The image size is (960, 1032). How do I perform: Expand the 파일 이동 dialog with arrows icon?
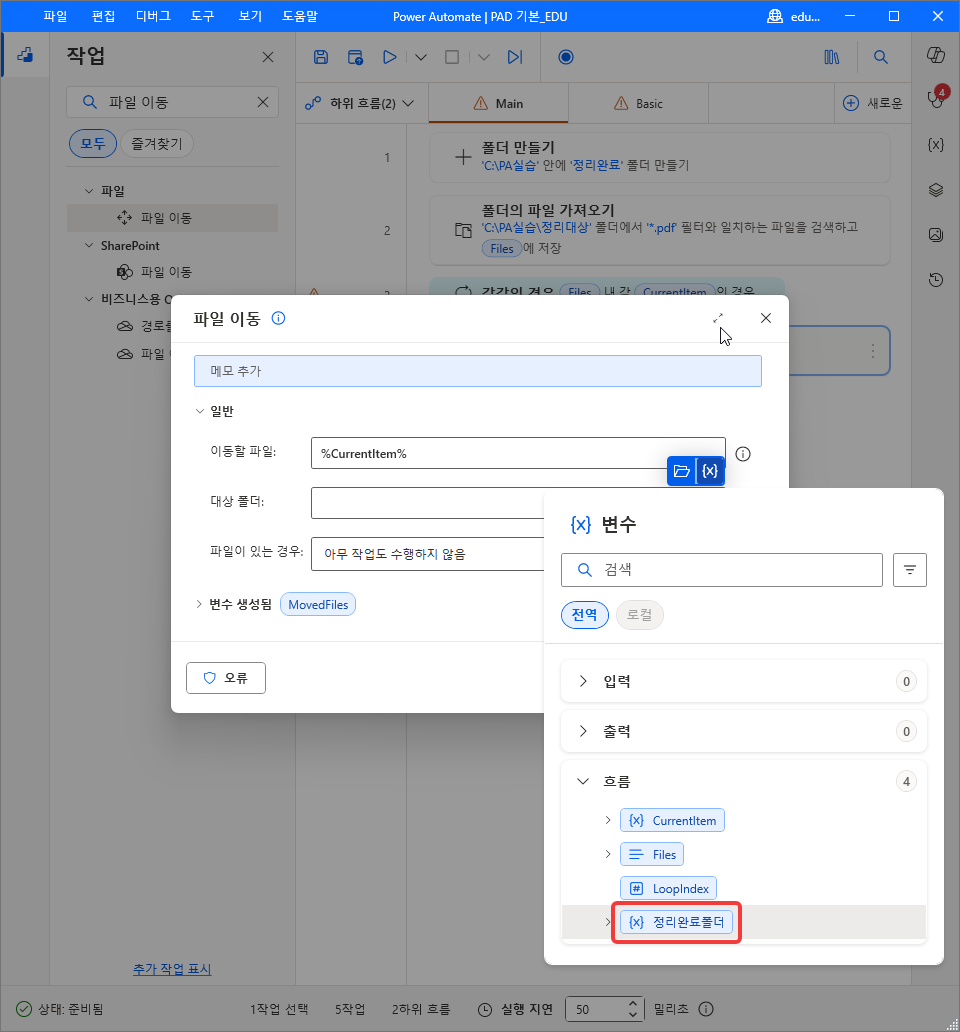coord(718,319)
